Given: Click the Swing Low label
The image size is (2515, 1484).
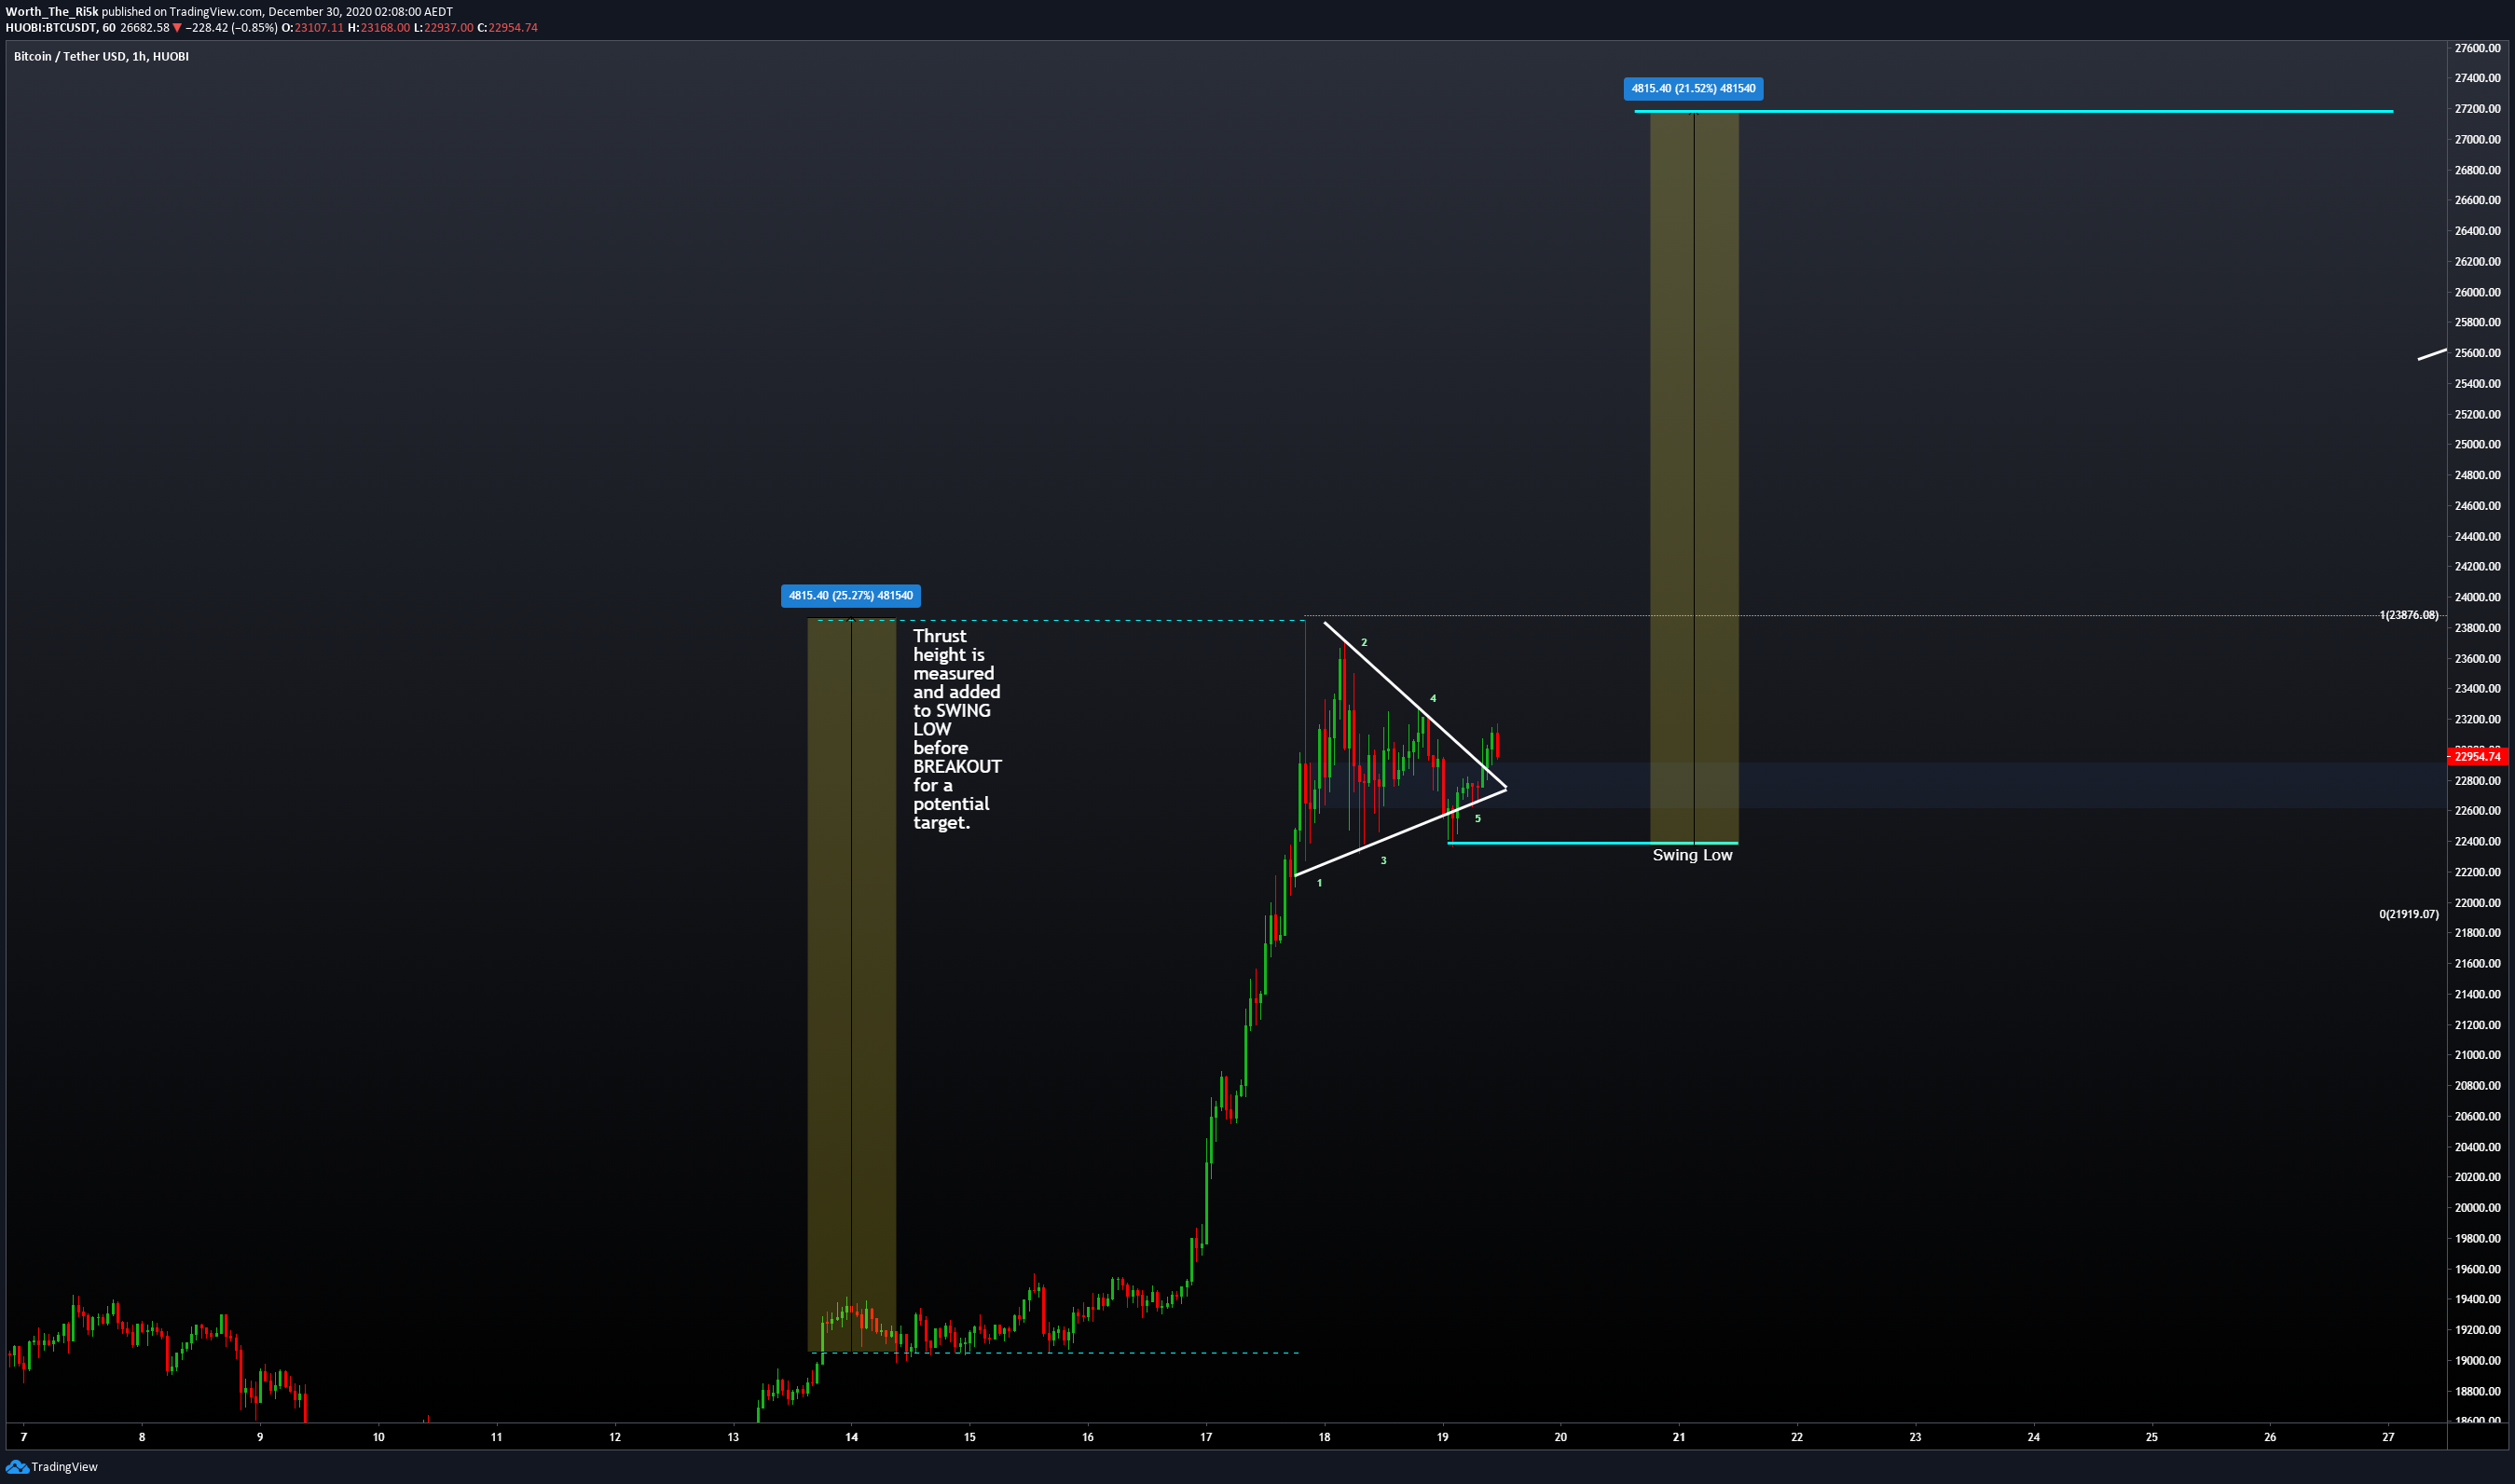Looking at the screenshot, I should click(1692, 855).
